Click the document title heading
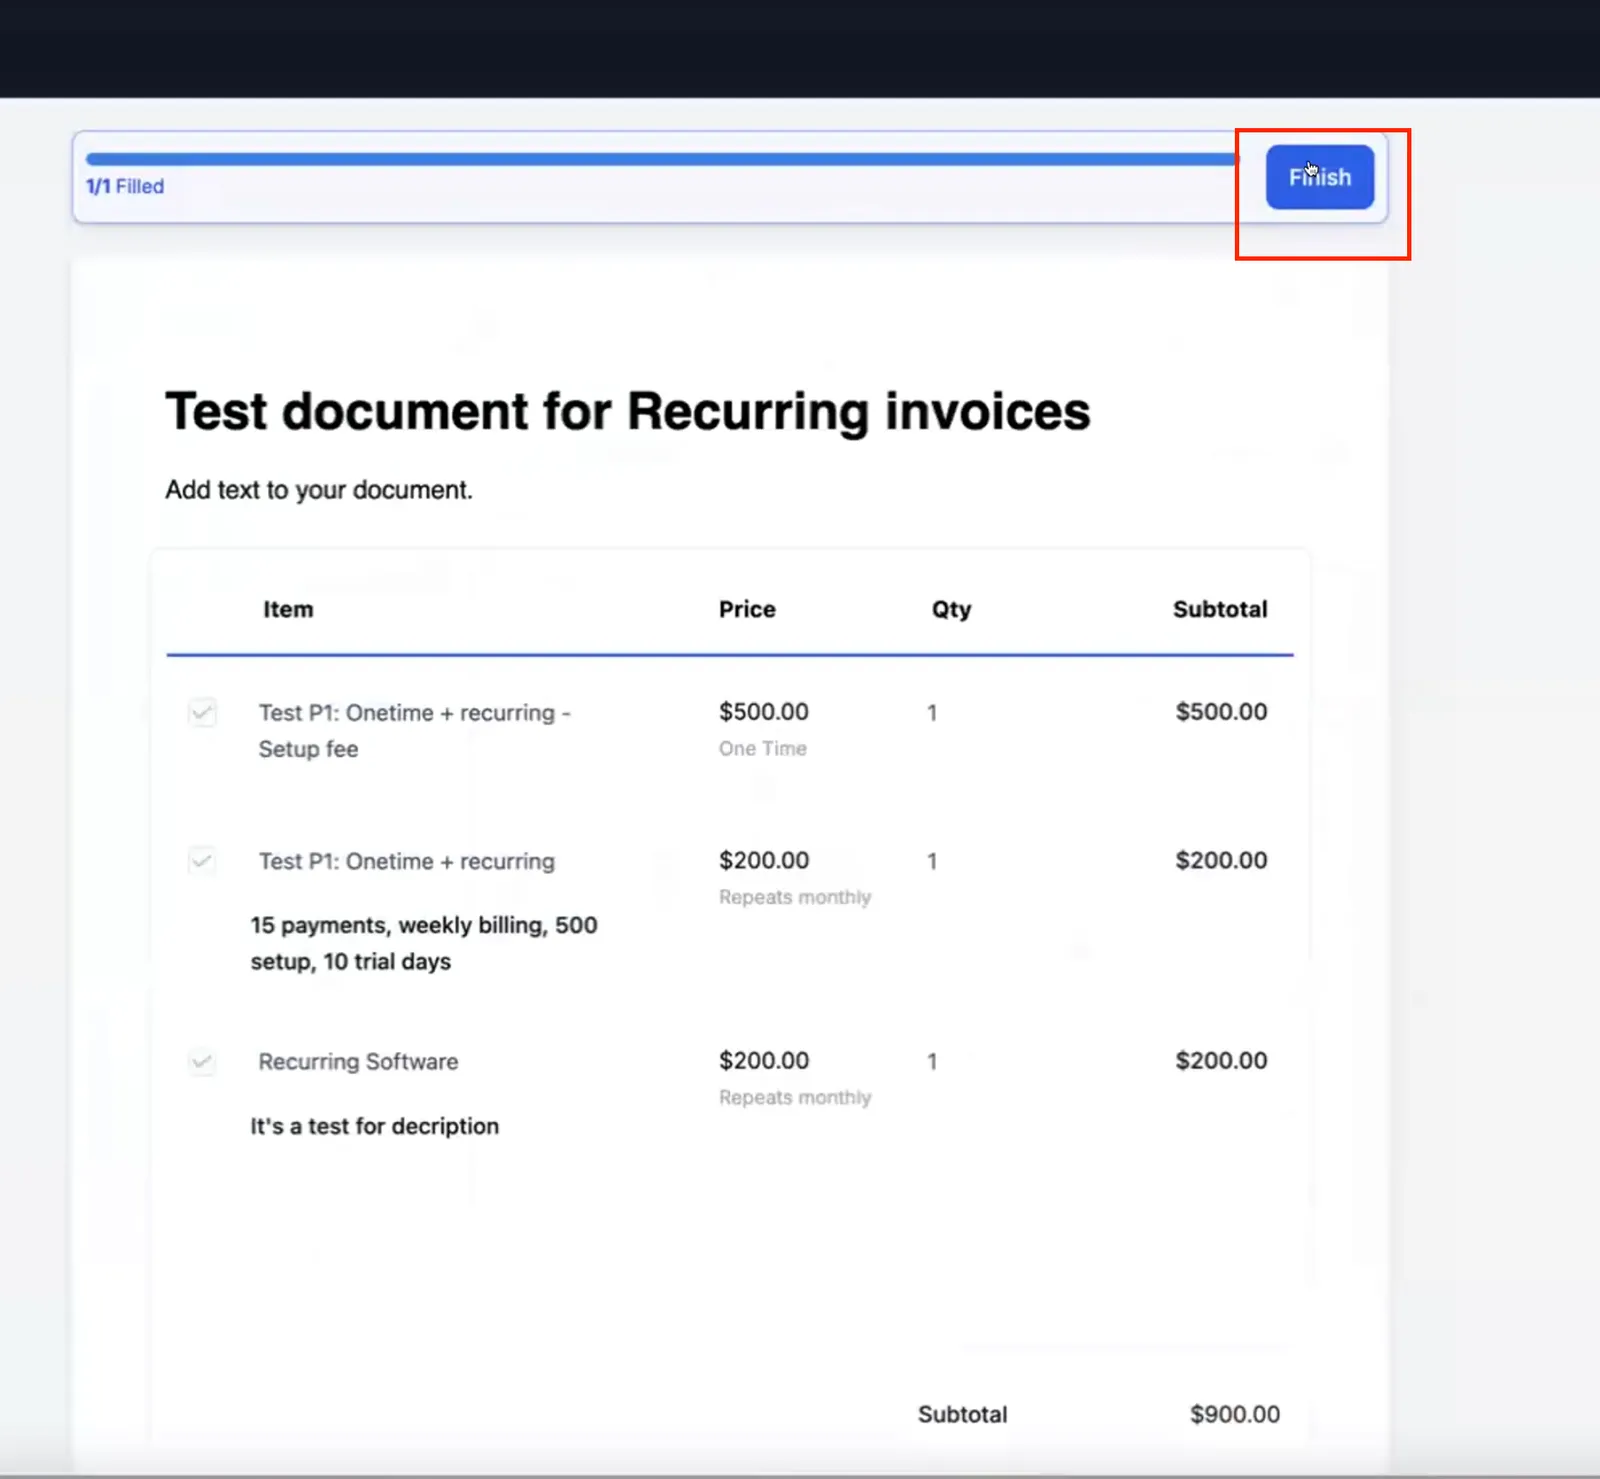Screen dimensions: 1600x1479 coord(627,412)
